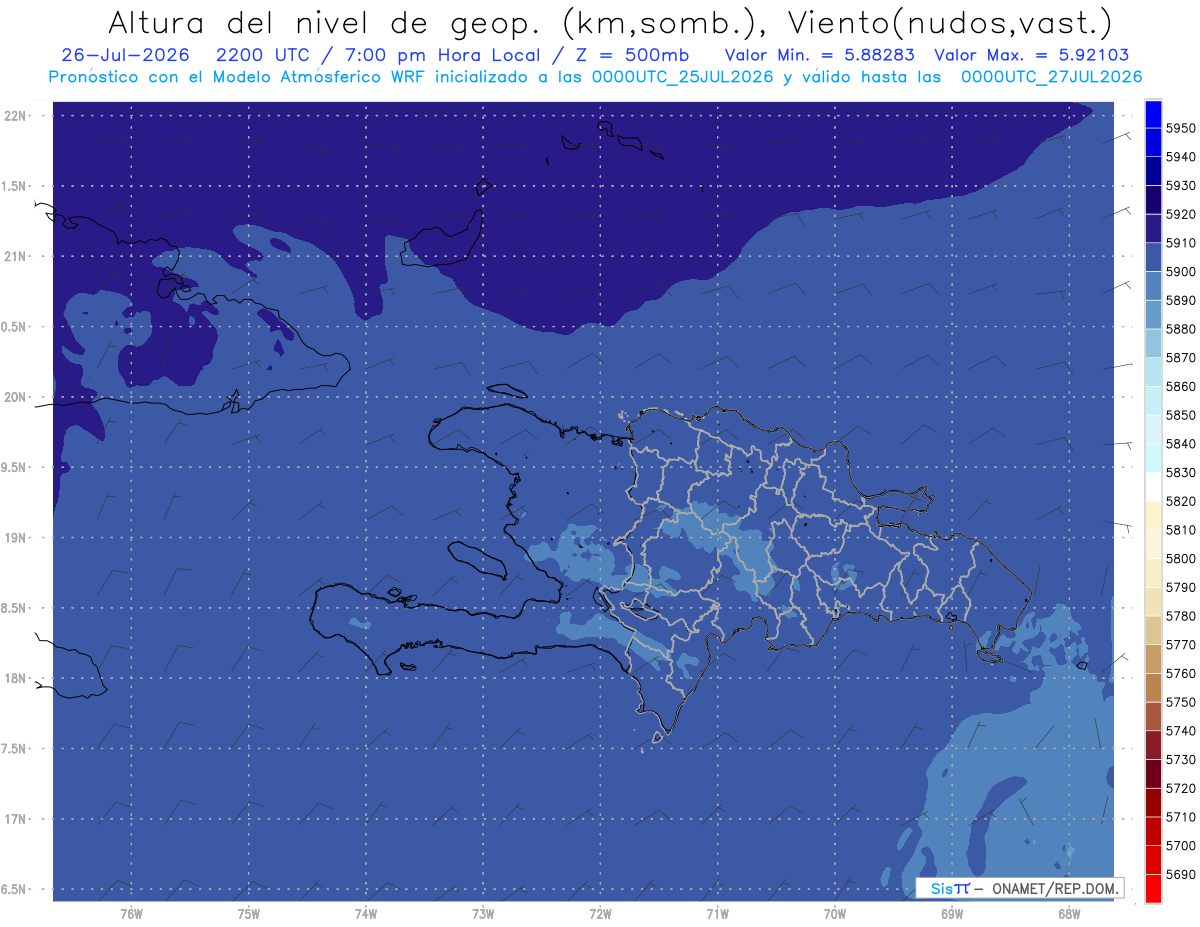Viewport: 1200px width, 927px height.
Task: Click the 'Valor Max. = 5.92103' text
Action: (1031, 55)
